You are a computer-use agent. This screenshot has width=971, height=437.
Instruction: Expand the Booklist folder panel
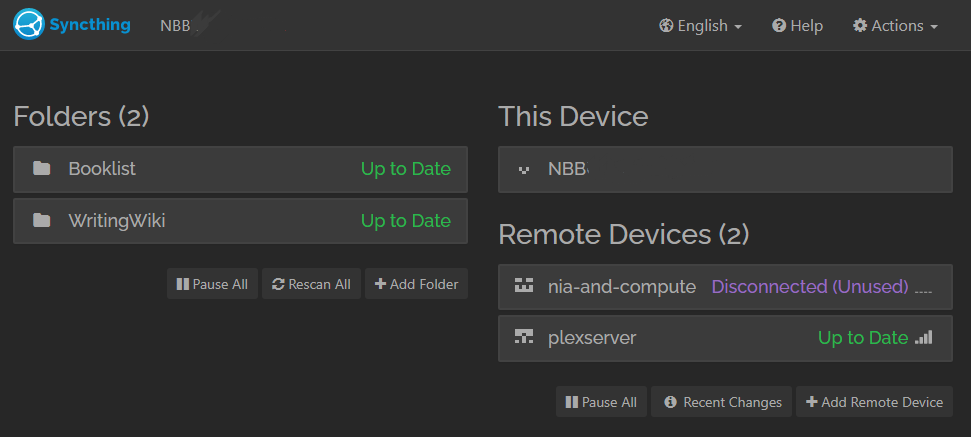240,169
